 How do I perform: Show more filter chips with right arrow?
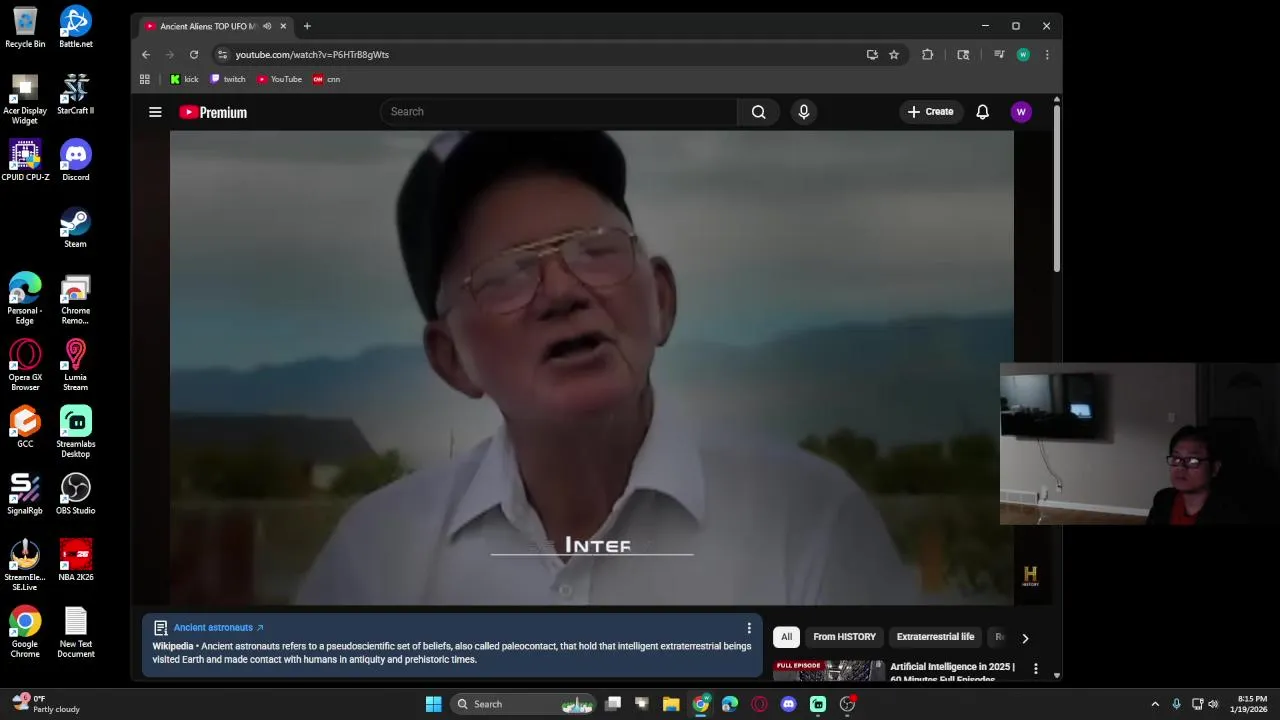pyautogui.click(x=1025, y=638)
